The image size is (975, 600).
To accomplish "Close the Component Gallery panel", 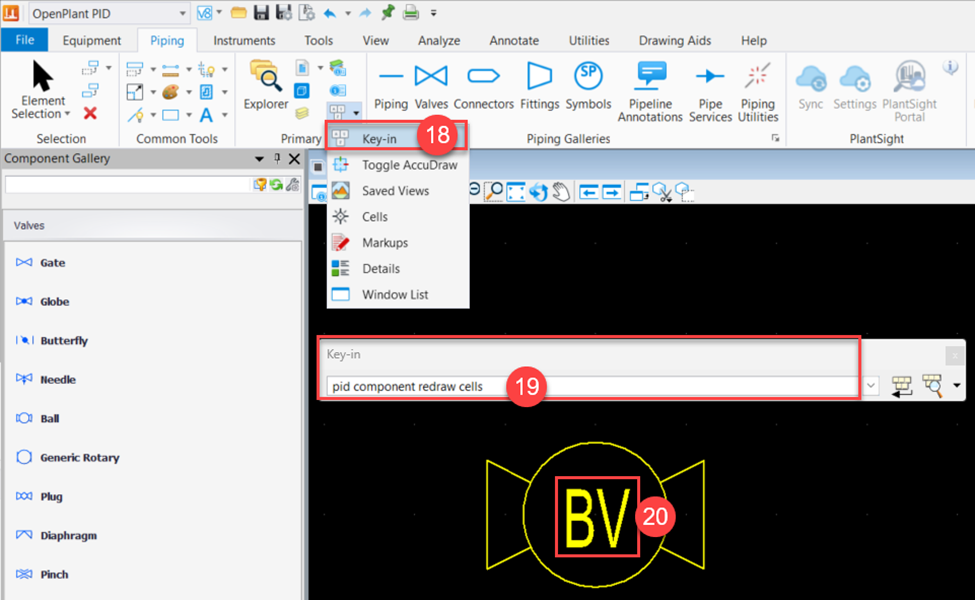I will tap(294, 159).
